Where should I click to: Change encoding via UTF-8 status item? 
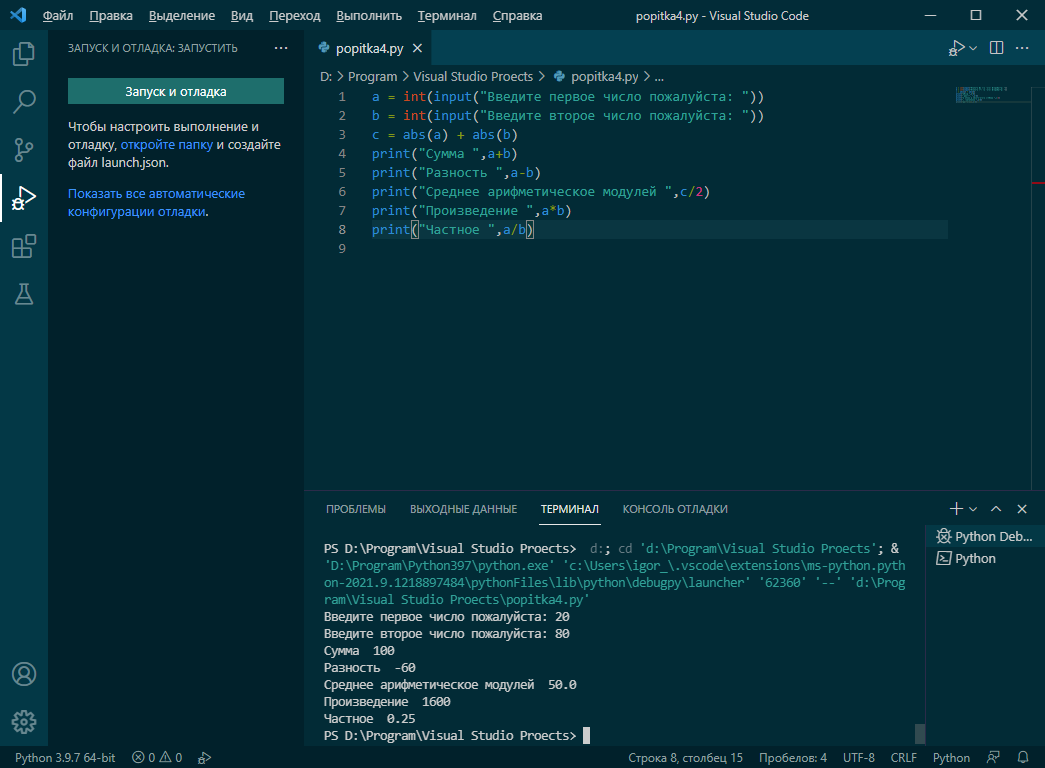[858, 757]
